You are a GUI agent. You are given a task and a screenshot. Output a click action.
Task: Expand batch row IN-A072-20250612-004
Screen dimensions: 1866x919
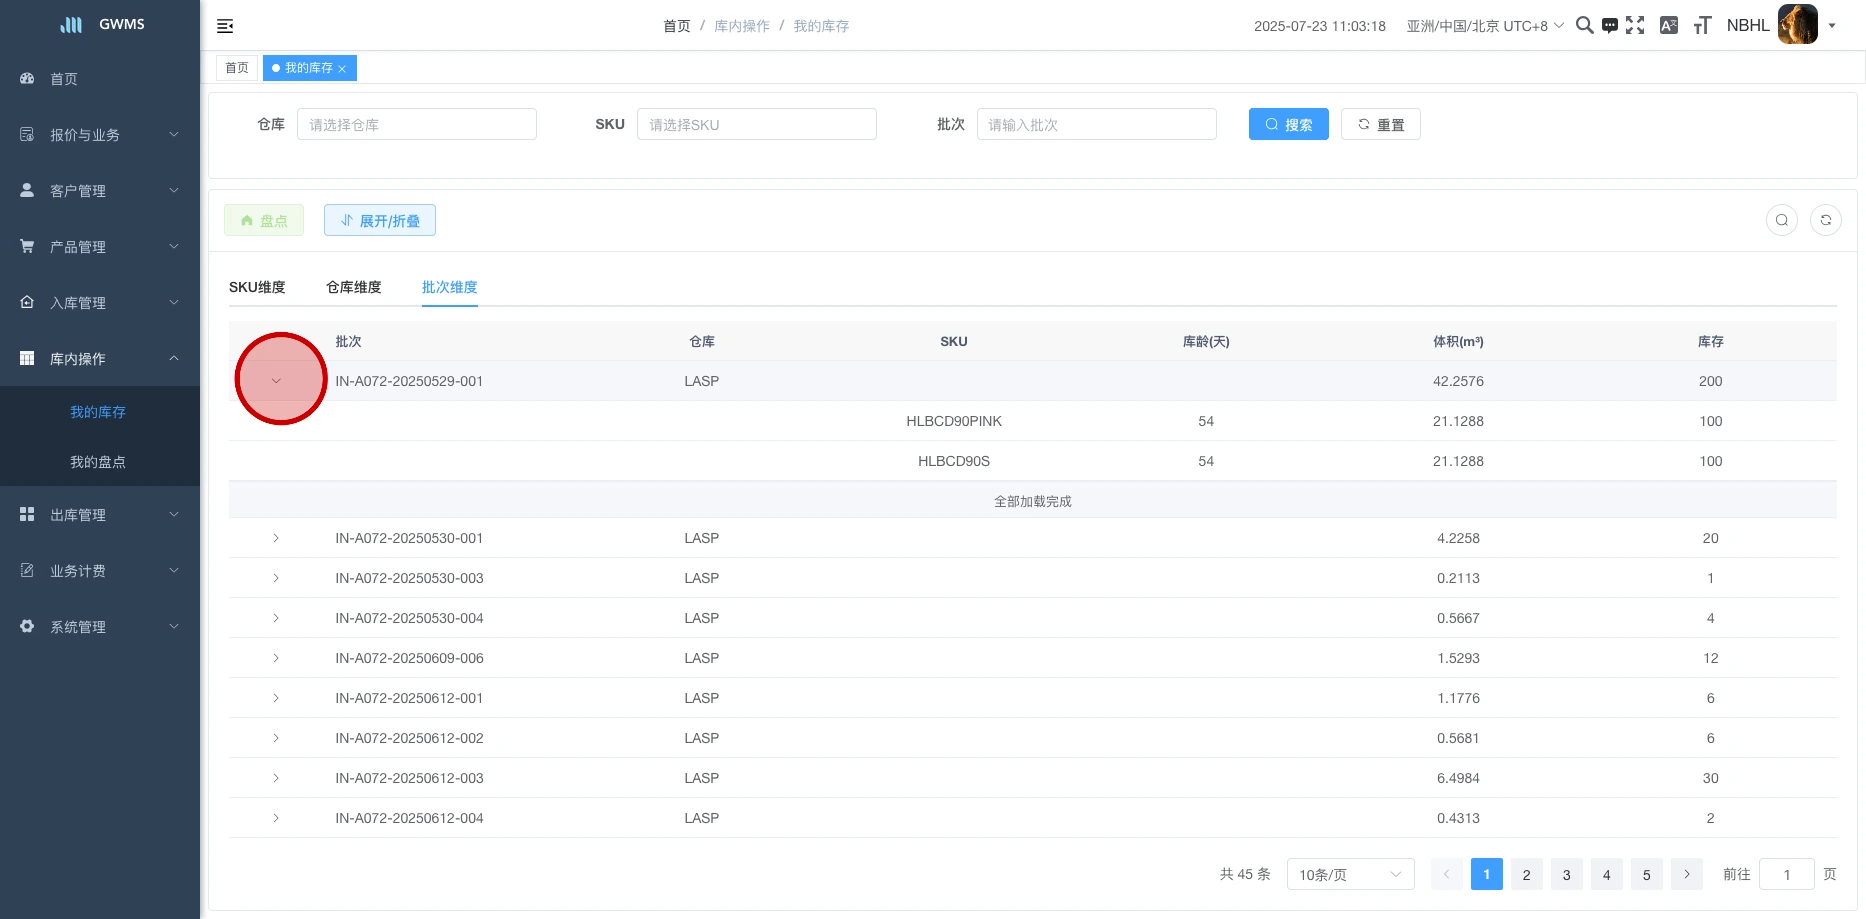pyautogui.click(x=276, y=818)
